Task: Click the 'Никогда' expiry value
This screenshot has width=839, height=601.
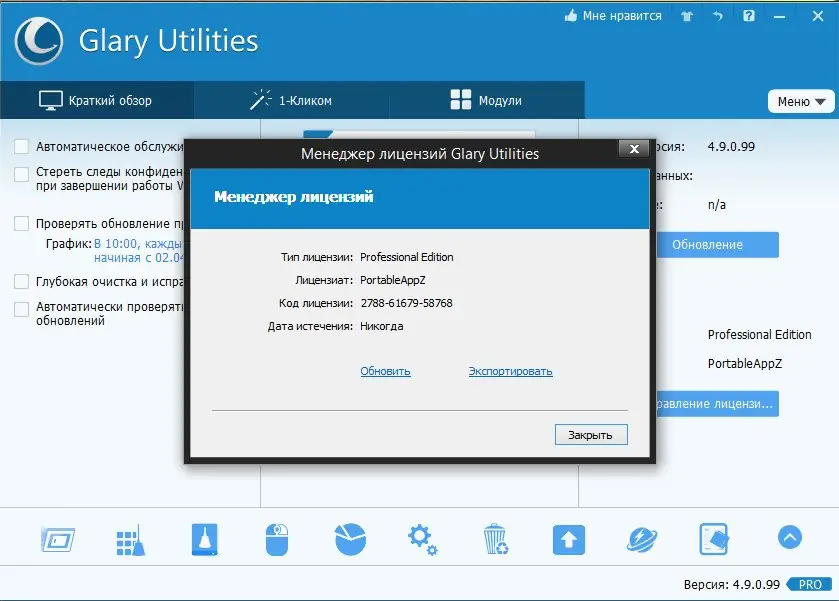Action: pos(382,326)
